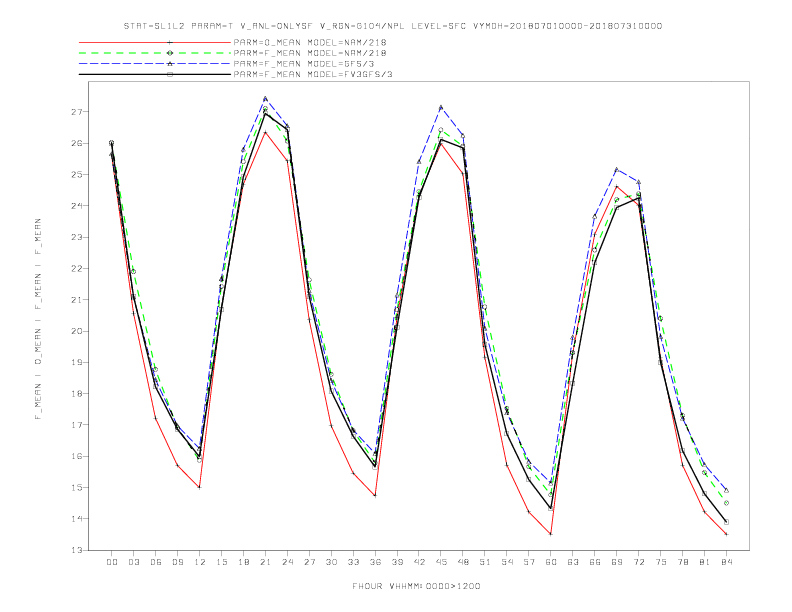The width and height of the screenshot is (792, 612).
Task: Click x-axis forecast hour label 54
Action: 507,562
